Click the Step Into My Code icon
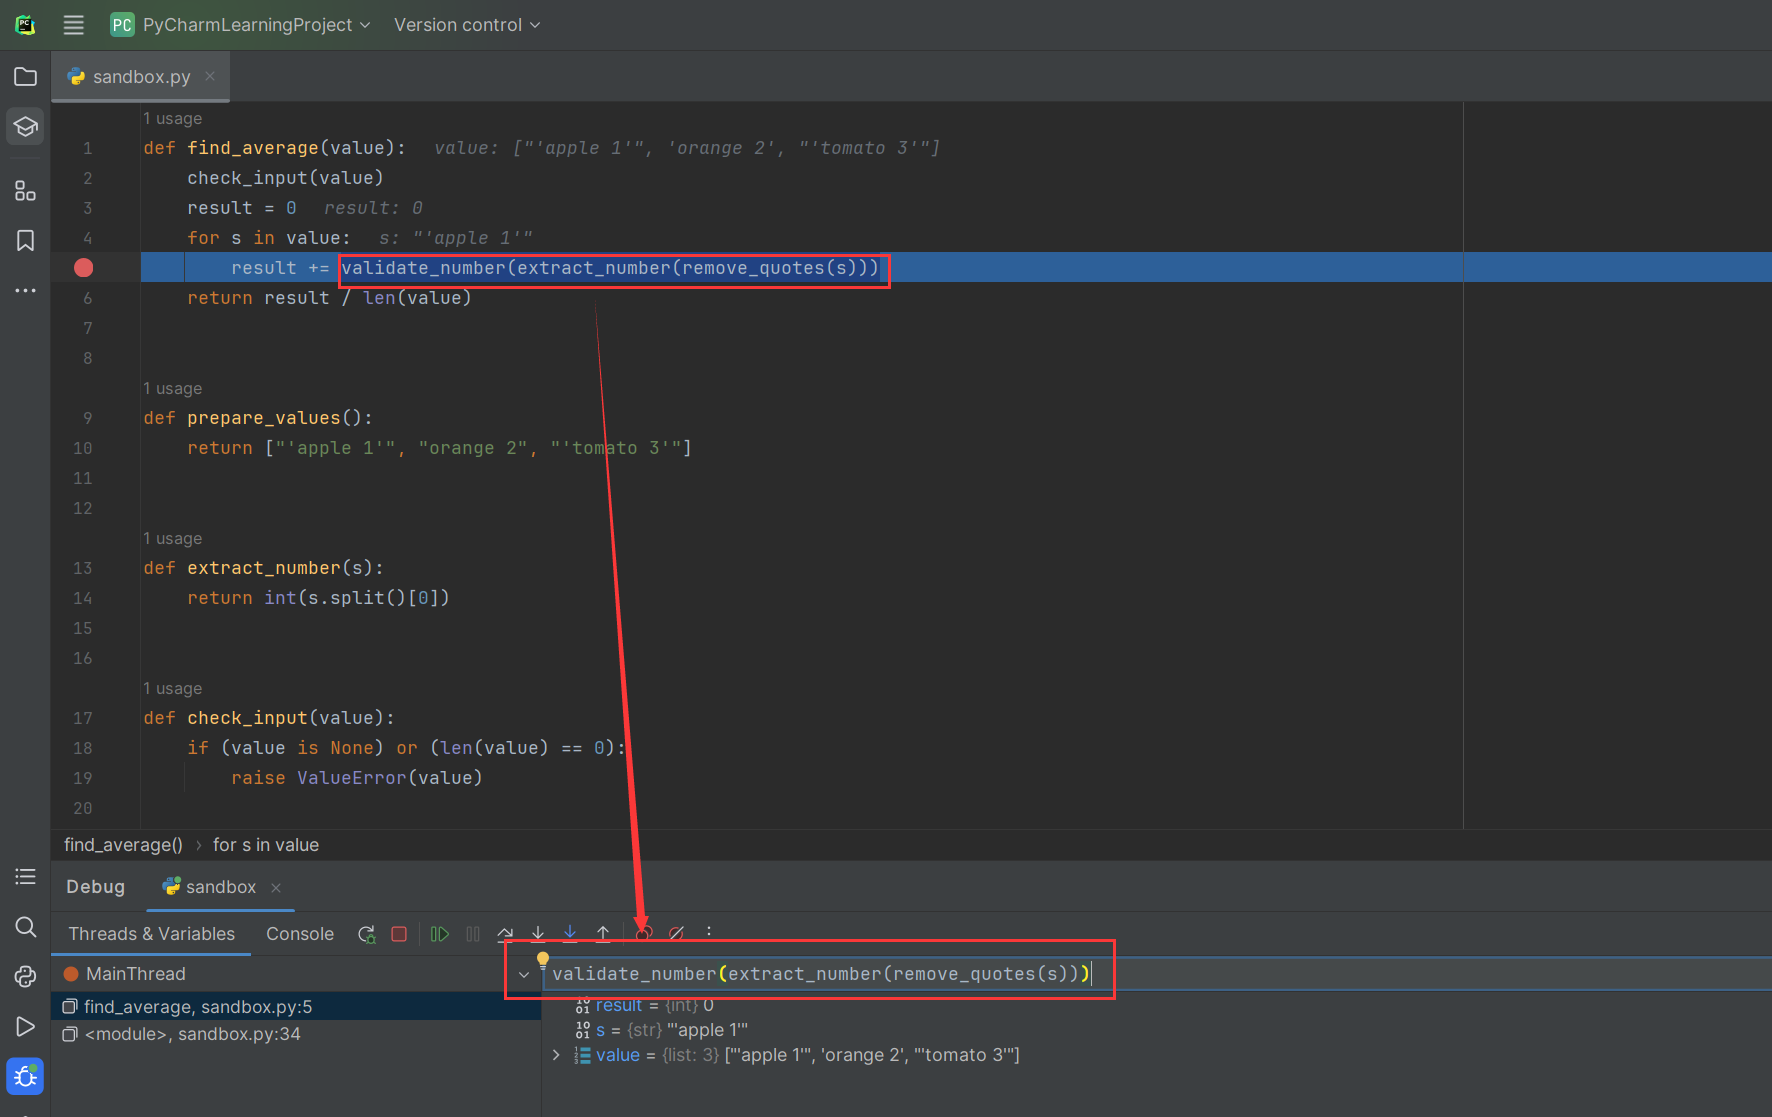The image size is (1772, 1117). [570, 934]
